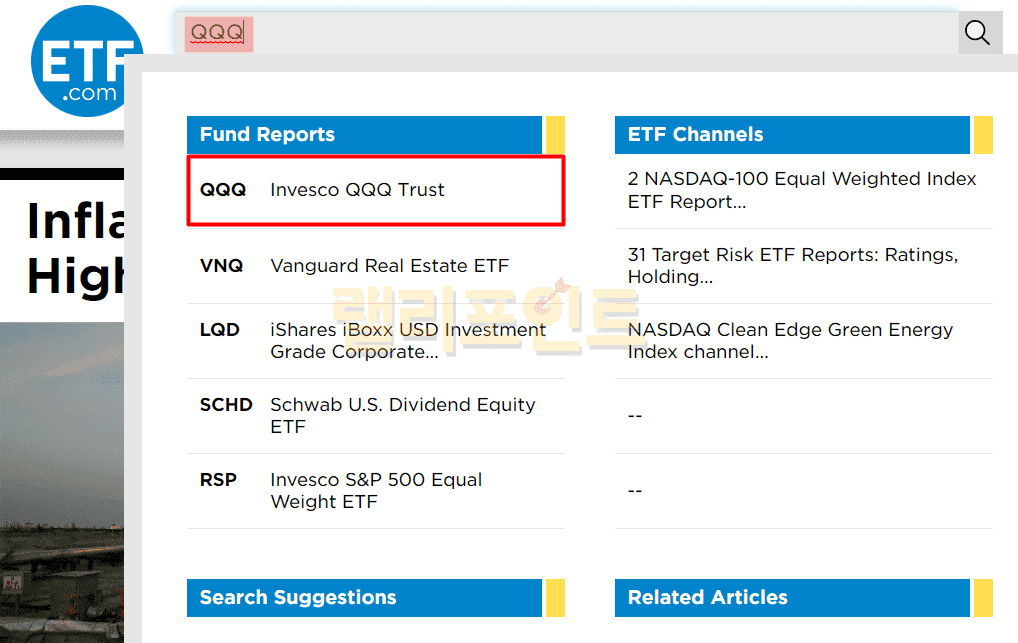
Task: Click yellow marker beside Related Articles header
Action: pyautogui.click(x=983, y=598)
